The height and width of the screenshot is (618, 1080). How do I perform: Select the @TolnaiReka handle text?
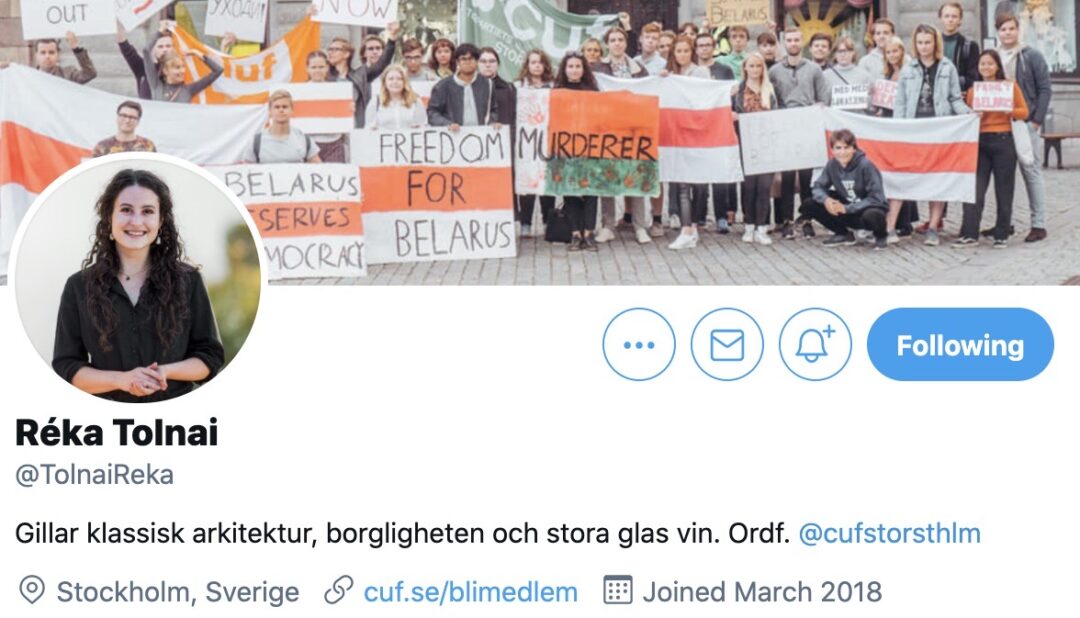pos(94,475)
